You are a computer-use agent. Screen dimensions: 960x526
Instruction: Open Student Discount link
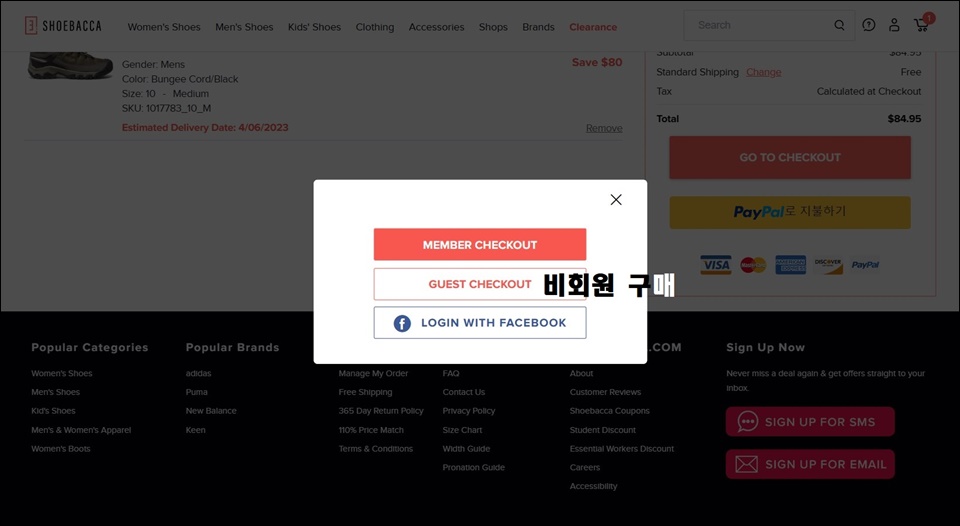click(x=603, y=430)
